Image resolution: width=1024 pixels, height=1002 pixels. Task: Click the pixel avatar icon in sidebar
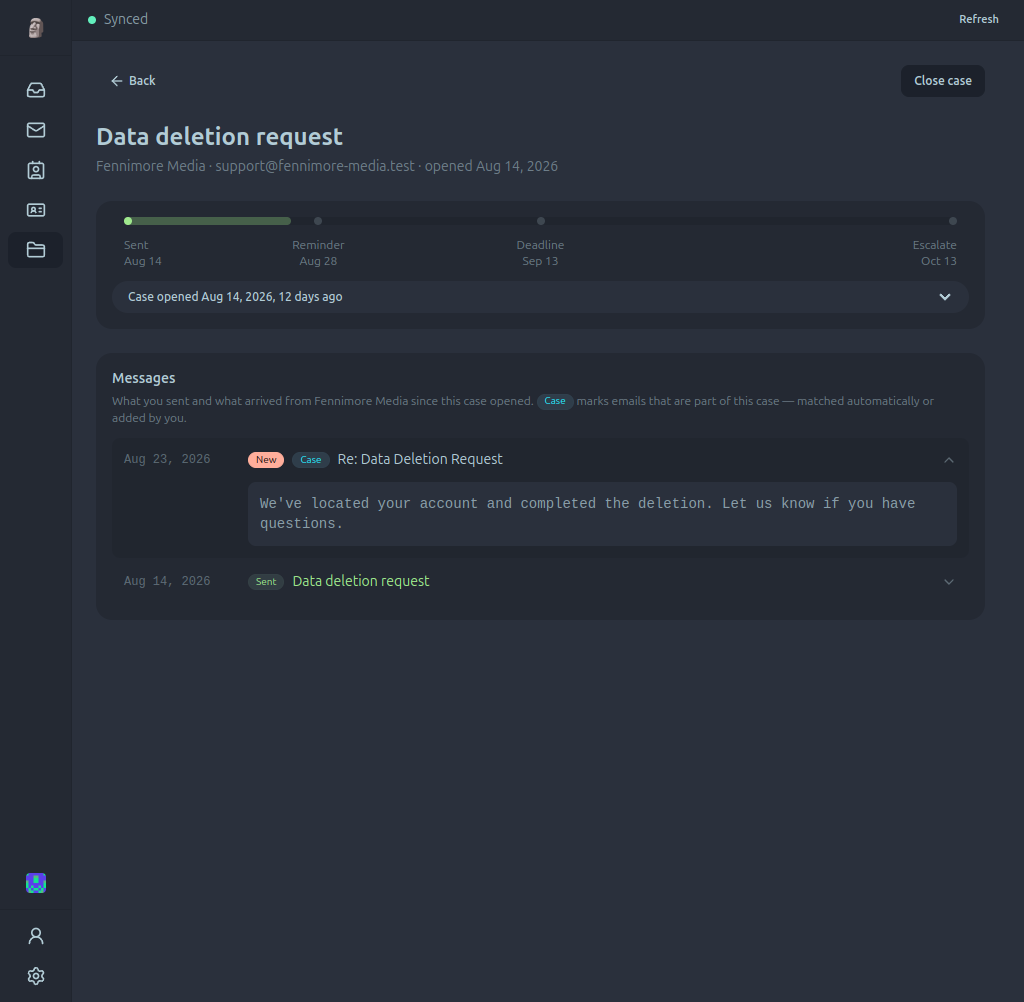click(36, 883)
